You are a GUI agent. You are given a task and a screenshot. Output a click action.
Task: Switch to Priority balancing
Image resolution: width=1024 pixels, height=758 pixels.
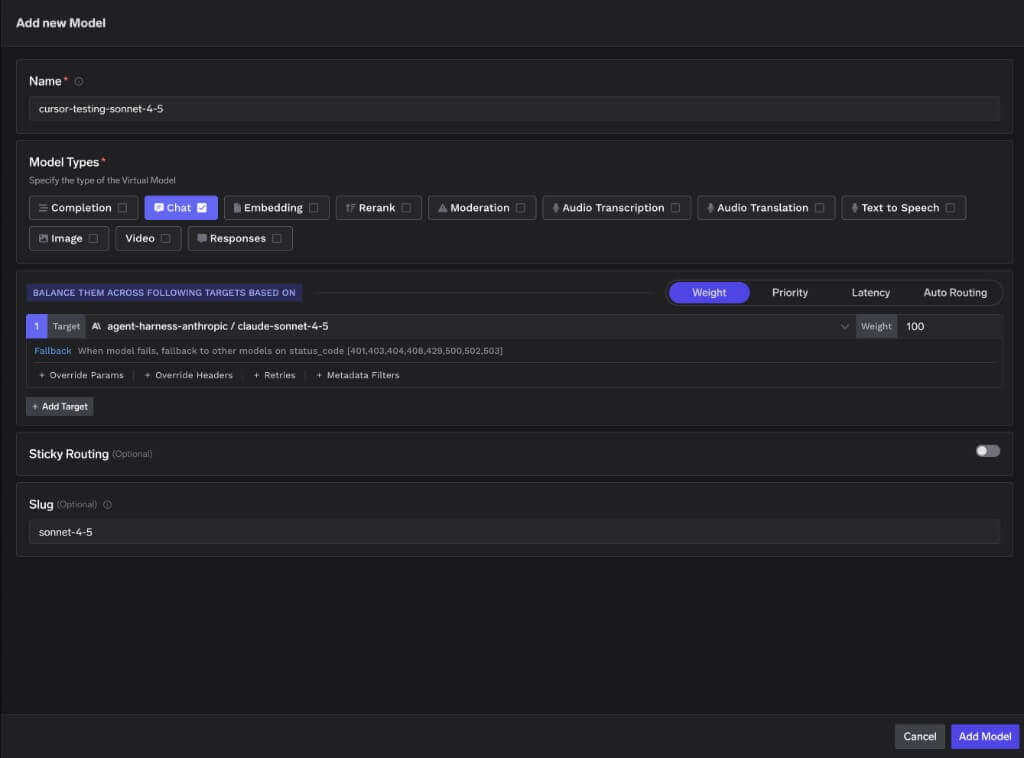[790, 292]
